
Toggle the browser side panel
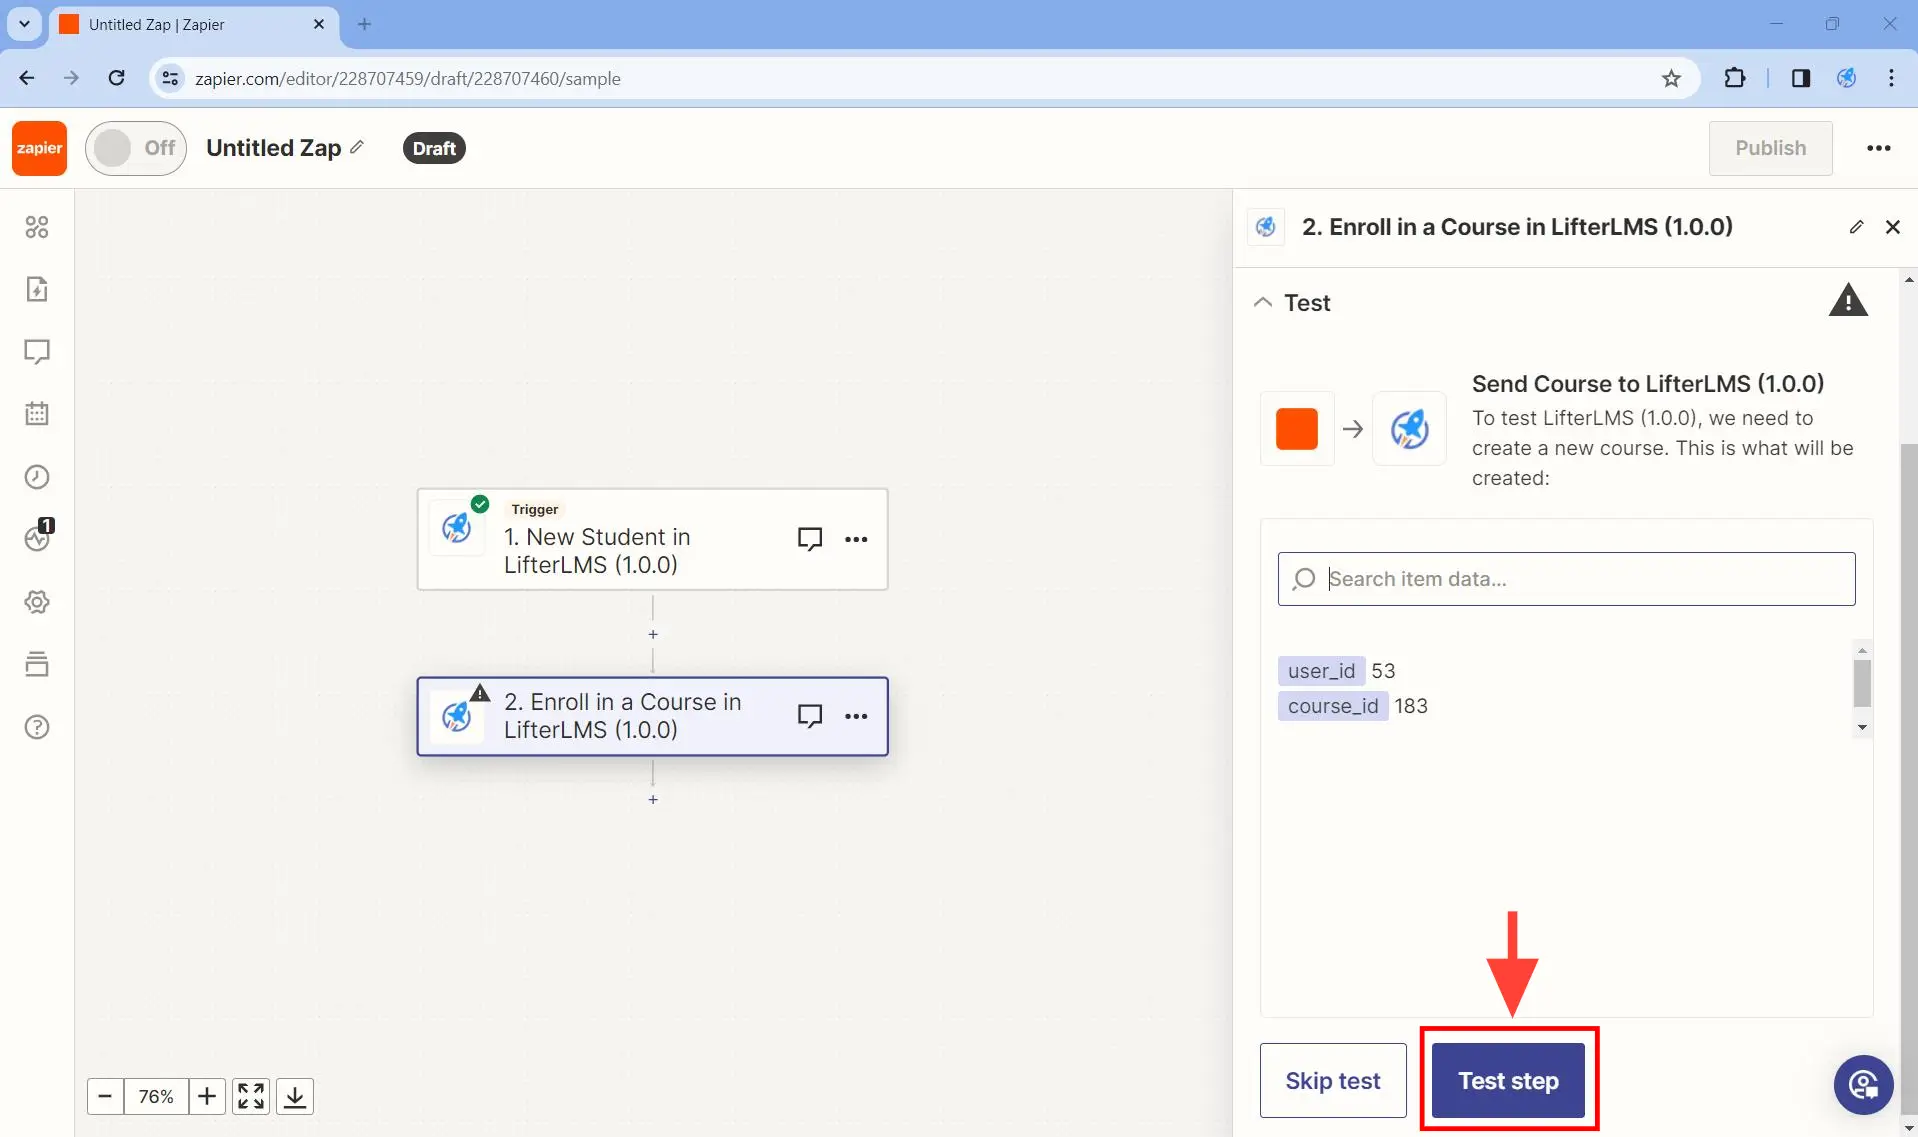[1800, 78]
